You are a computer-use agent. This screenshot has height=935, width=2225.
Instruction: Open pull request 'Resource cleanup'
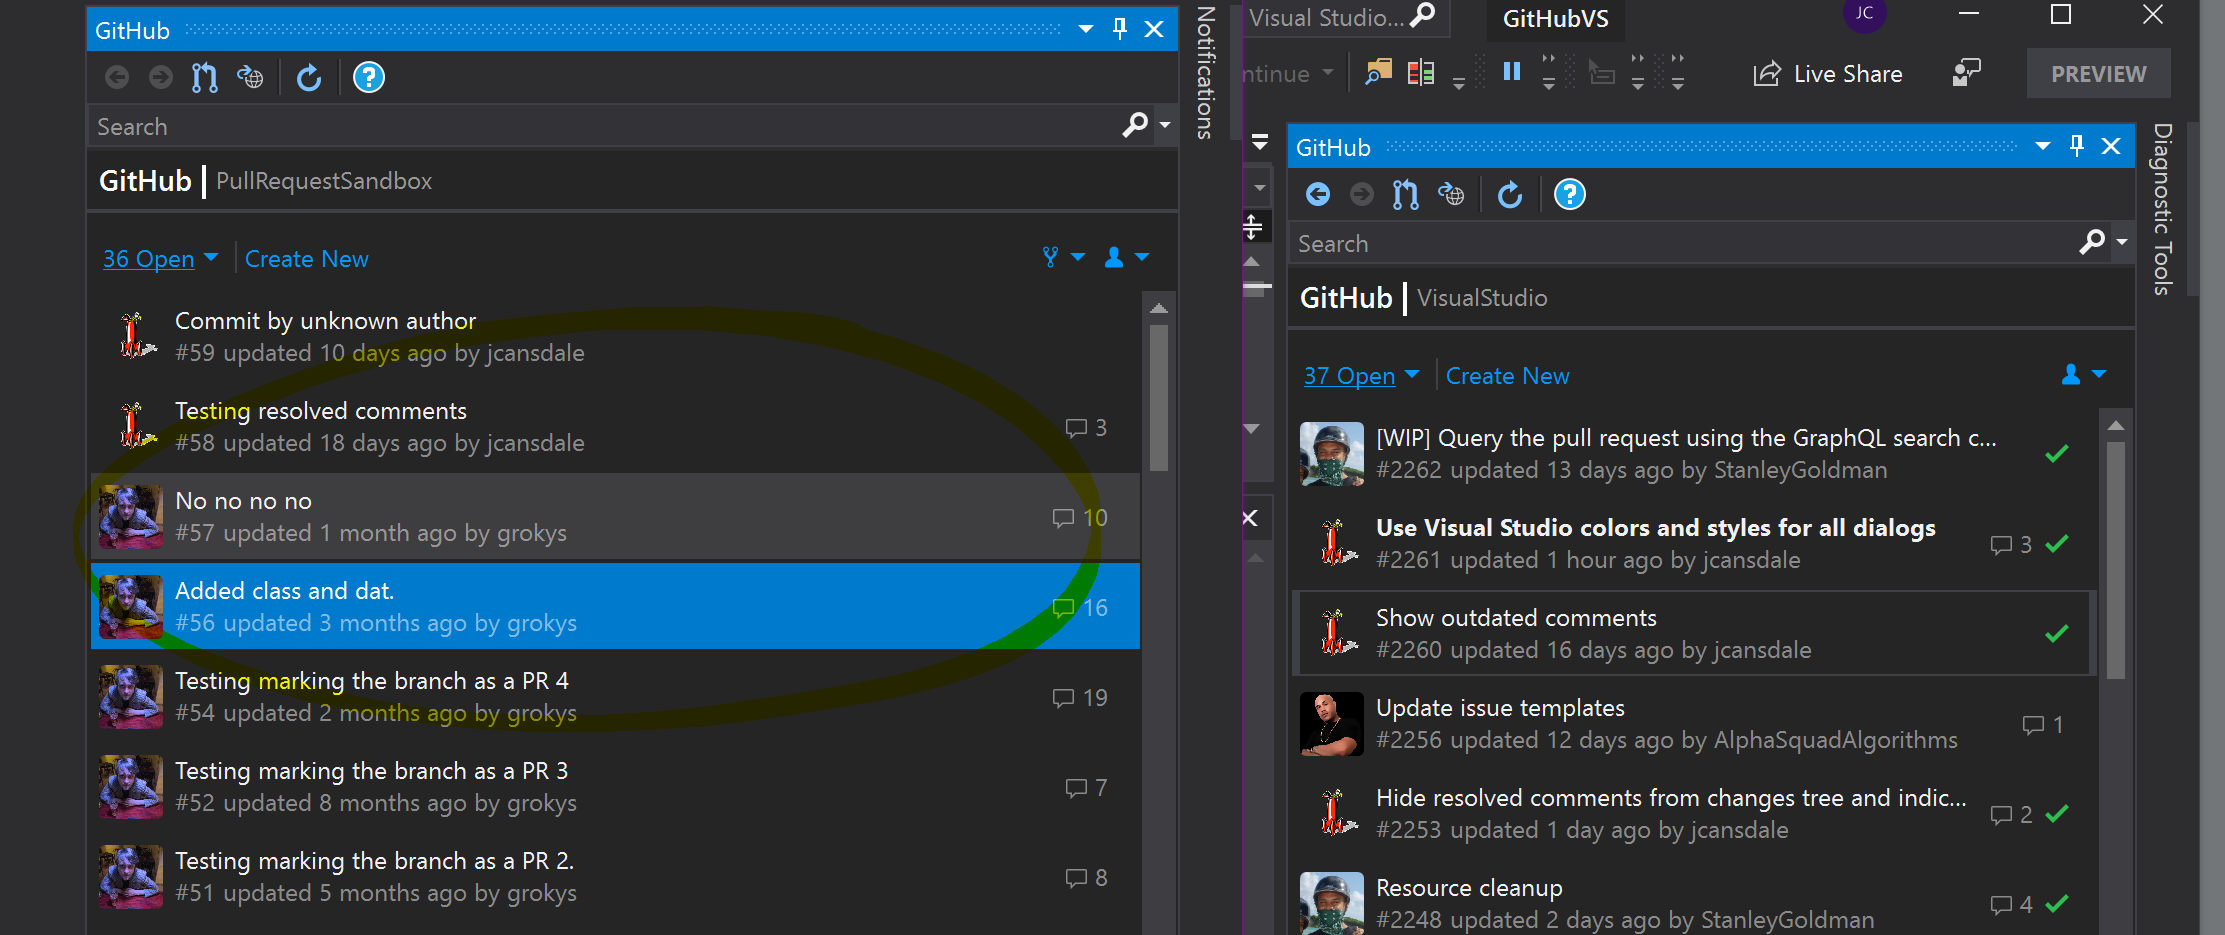coord(1694,900)
